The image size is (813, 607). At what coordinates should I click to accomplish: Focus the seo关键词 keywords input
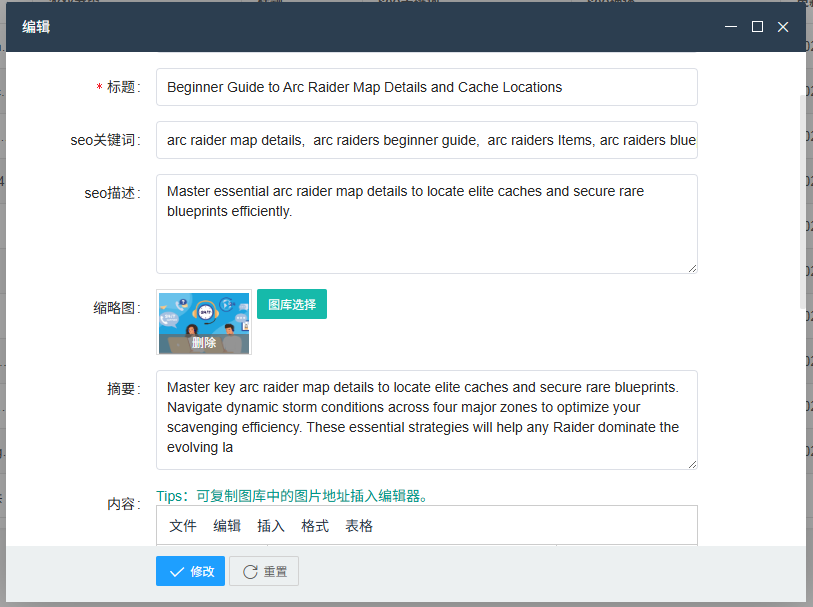point(426,141)
